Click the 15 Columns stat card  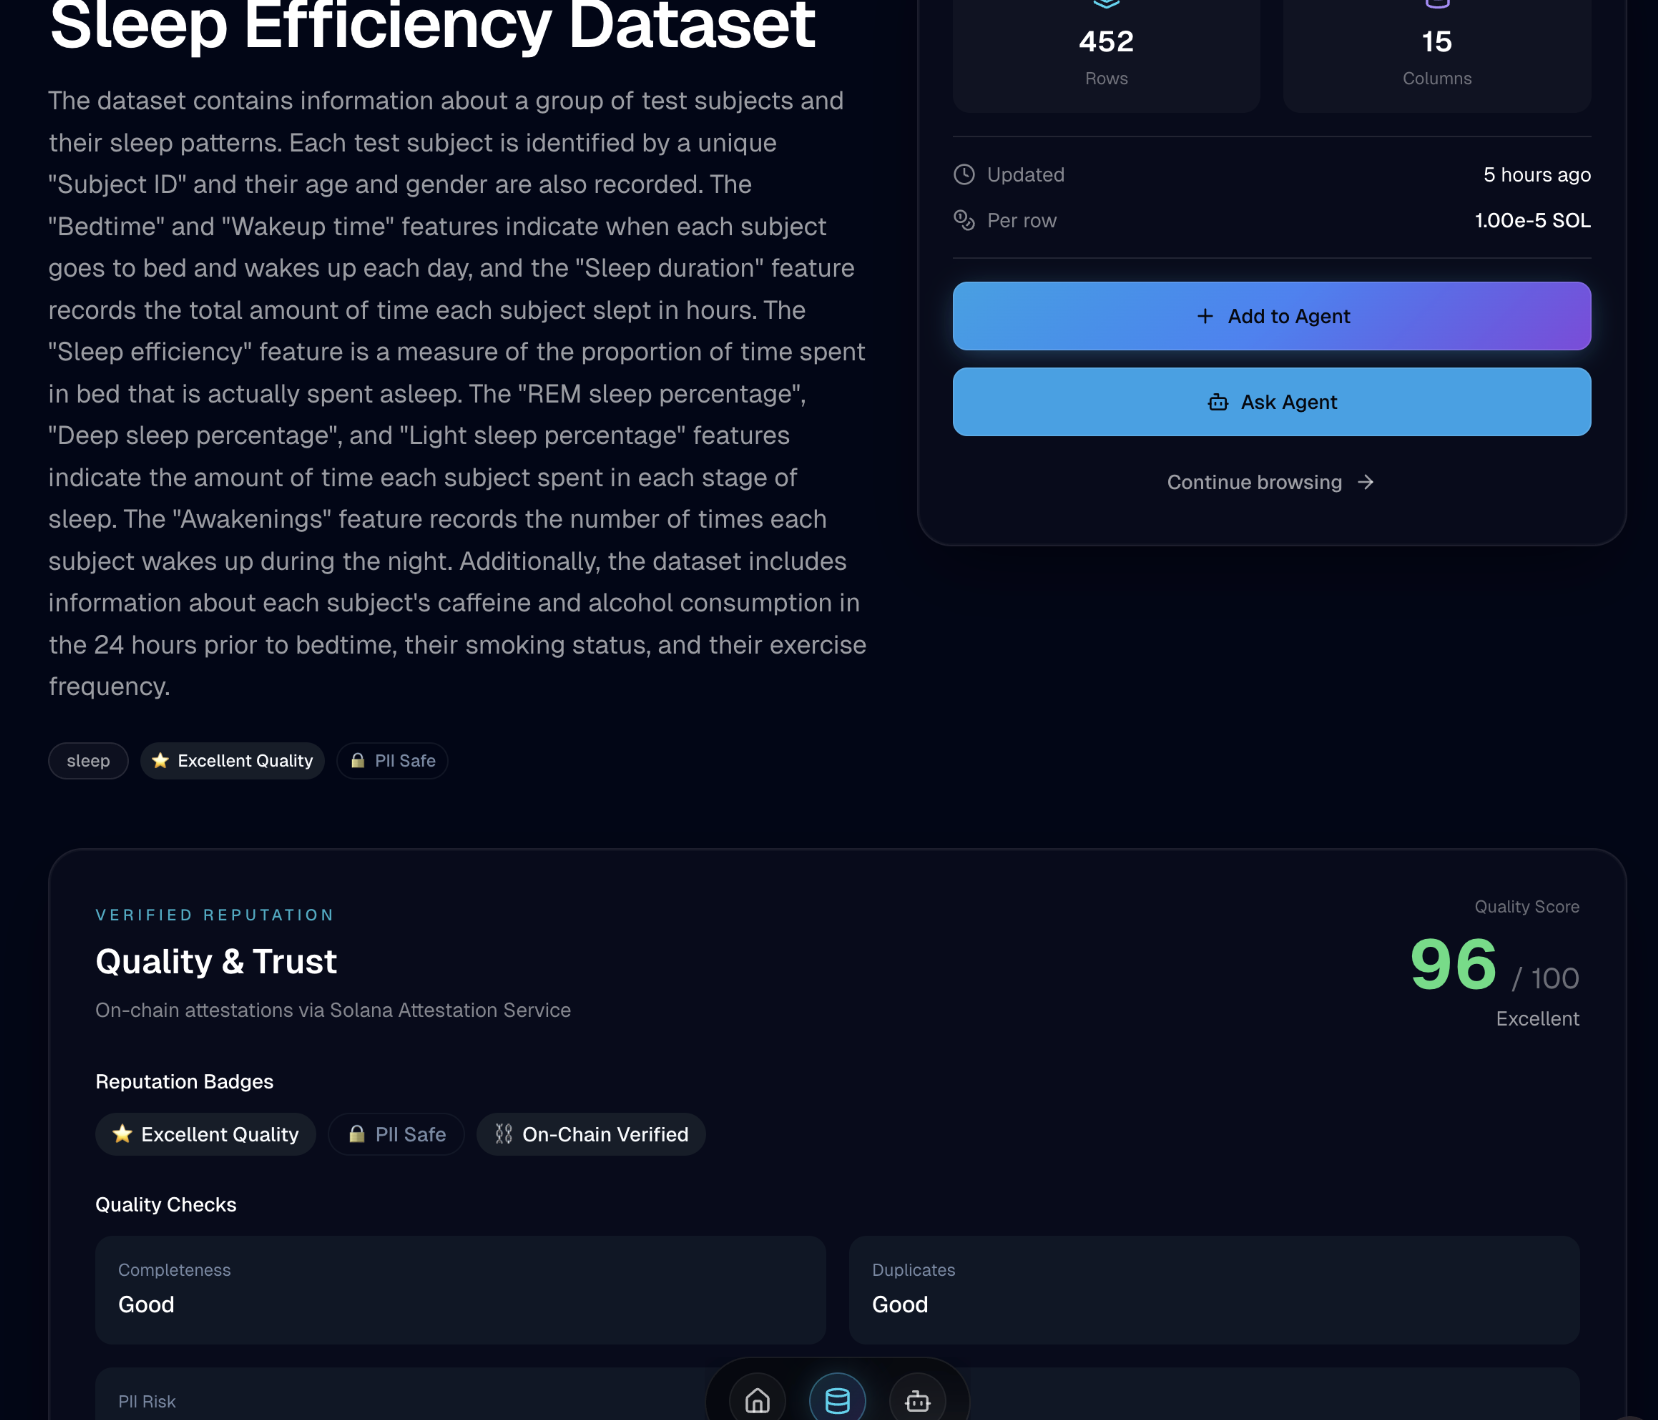1437,56
